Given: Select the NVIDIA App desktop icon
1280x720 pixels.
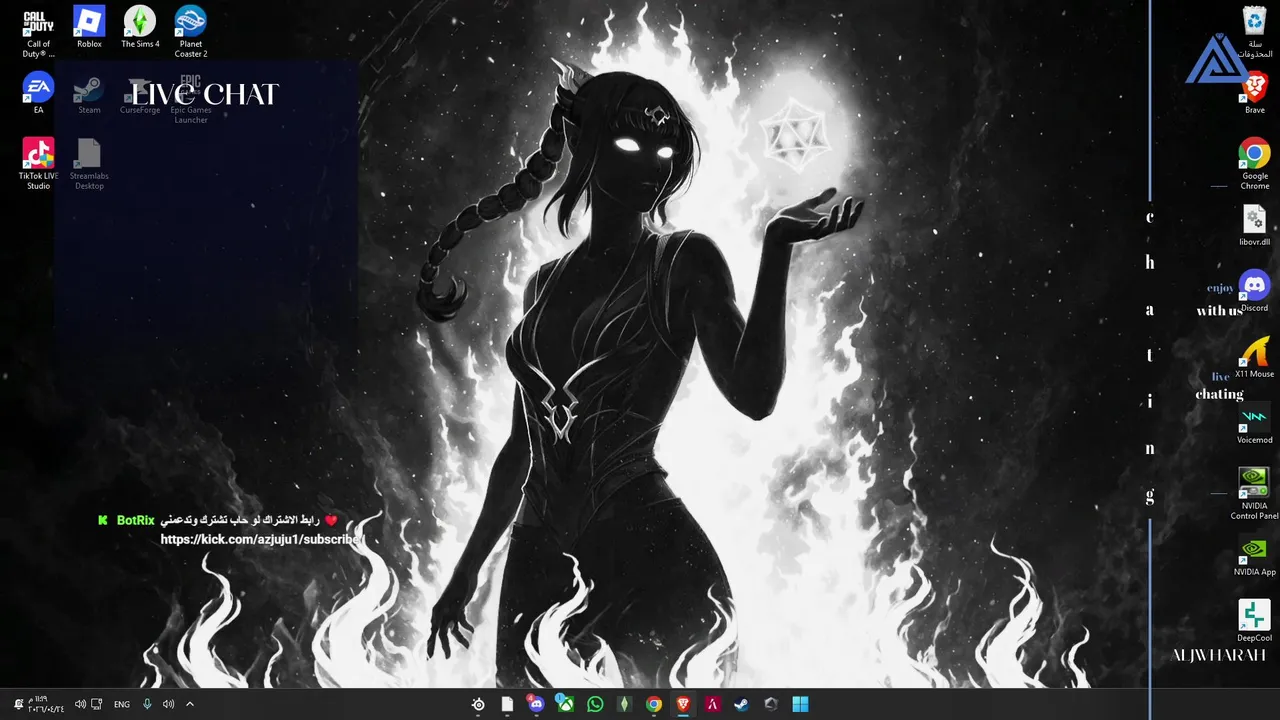Looking at the screenshot, I should pyautogui.click(x=1254, y=556).
